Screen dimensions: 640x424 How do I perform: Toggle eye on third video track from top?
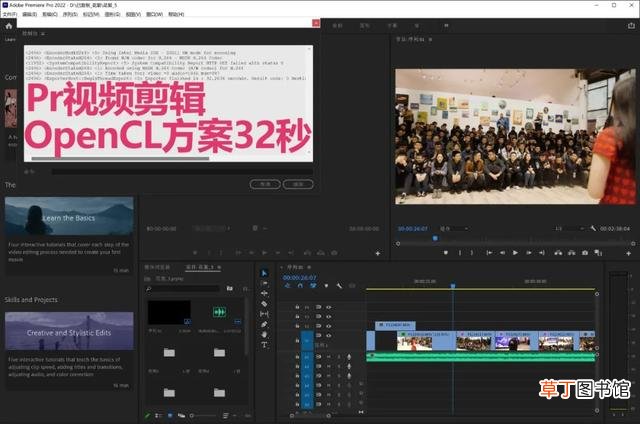point(329,326)
